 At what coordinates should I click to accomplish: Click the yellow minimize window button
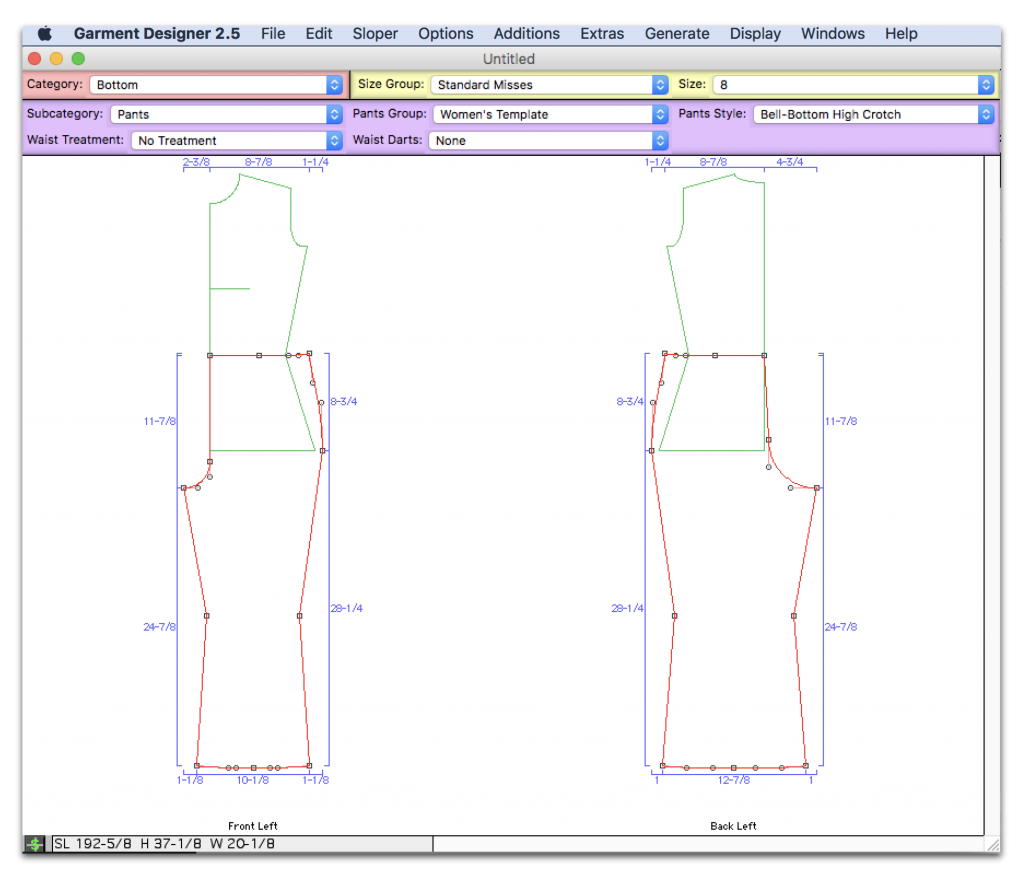tap(56, 59)
